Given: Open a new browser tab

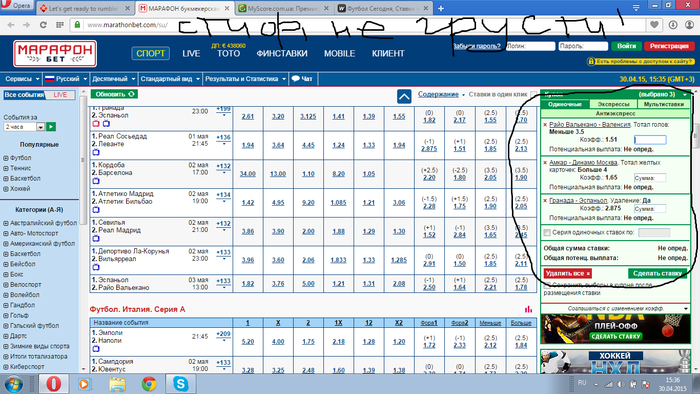Looking at the screenshot, I should pyautogui.click(x=441, y=8).
